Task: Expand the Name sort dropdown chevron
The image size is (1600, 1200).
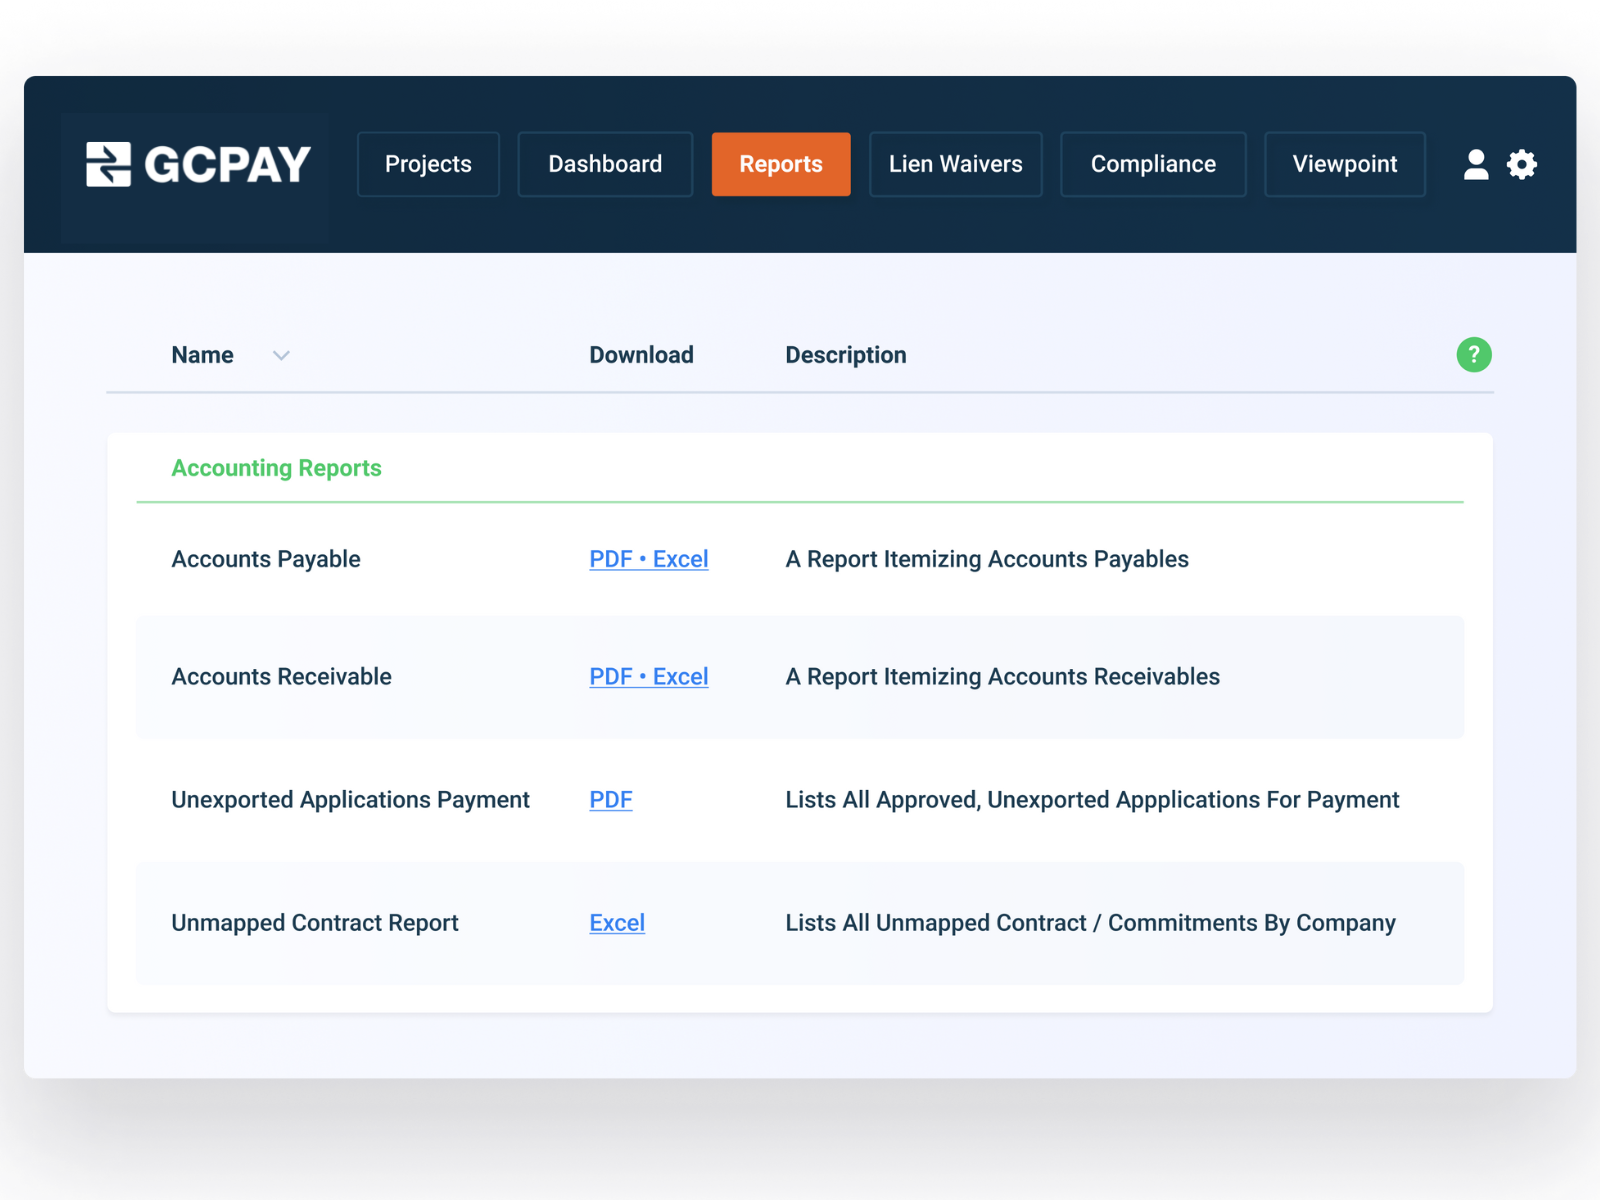Action: [280, 356]
